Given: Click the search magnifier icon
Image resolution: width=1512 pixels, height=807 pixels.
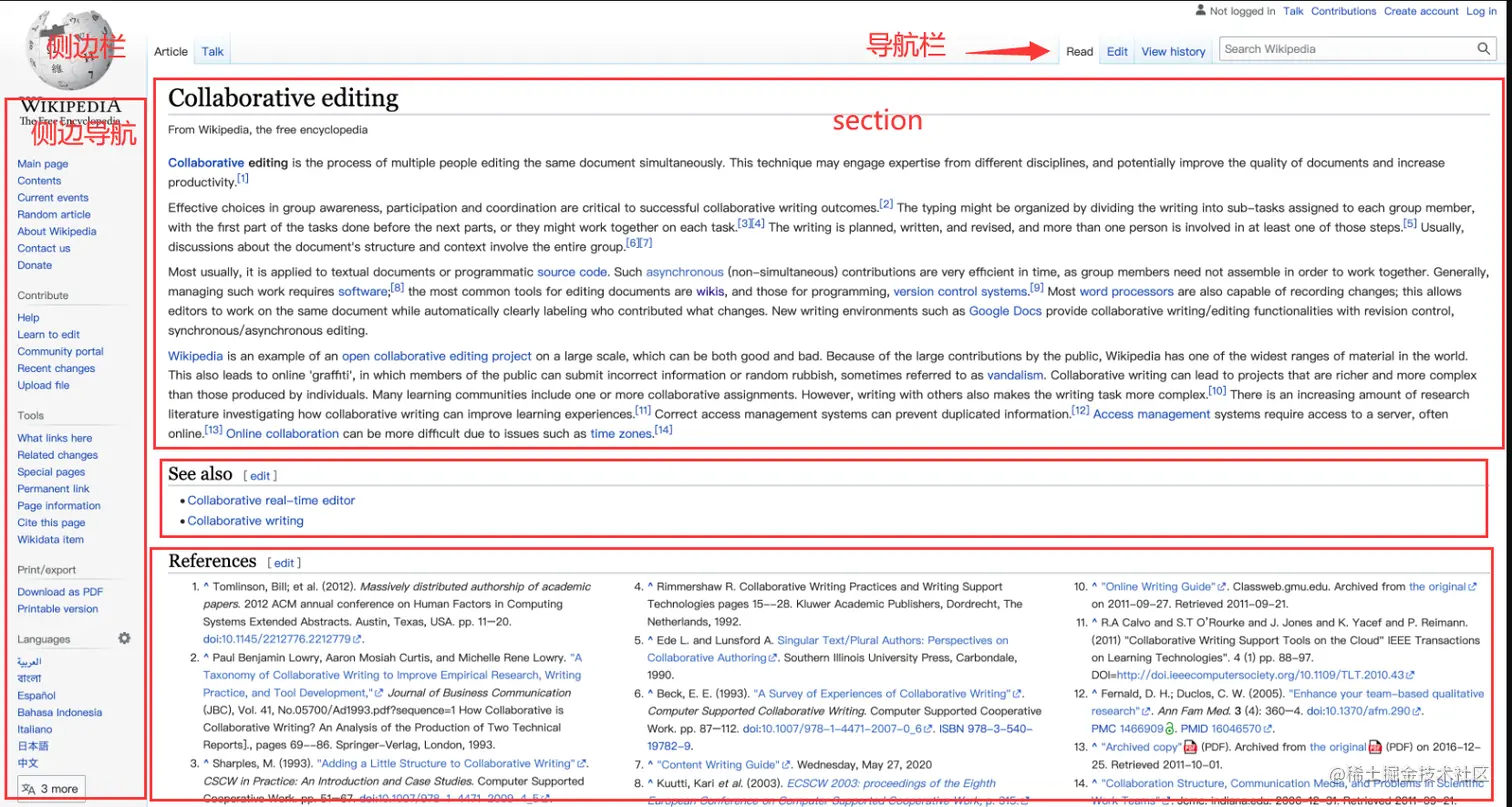Looking at the screenshot, I should 1485,49.
